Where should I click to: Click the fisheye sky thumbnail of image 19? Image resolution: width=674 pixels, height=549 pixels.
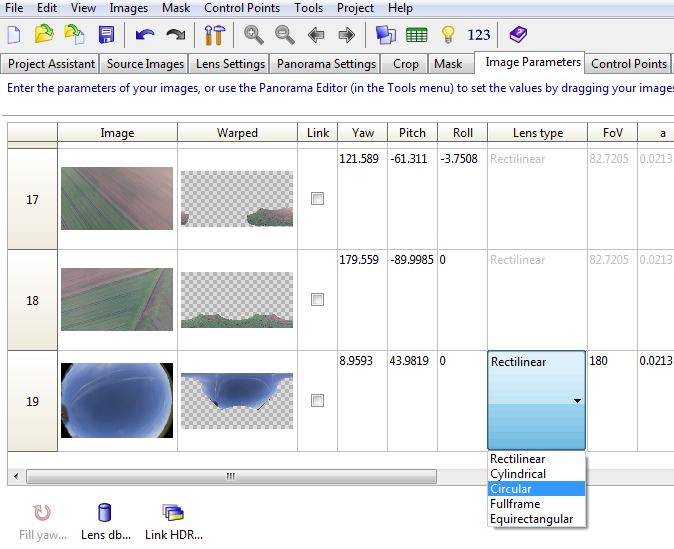[117, 401]
